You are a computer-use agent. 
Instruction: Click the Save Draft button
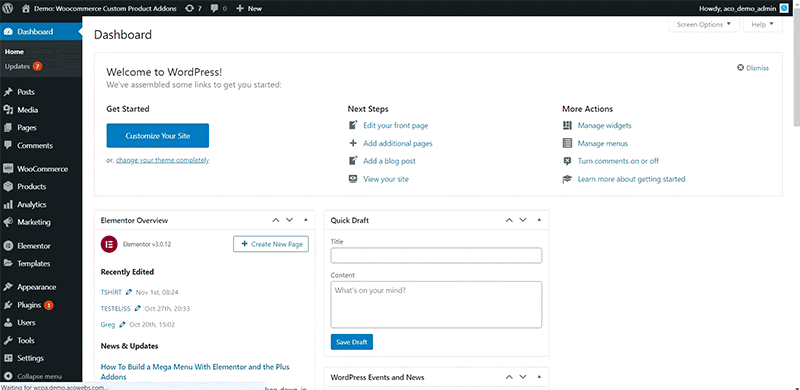[x=352, y=342]
